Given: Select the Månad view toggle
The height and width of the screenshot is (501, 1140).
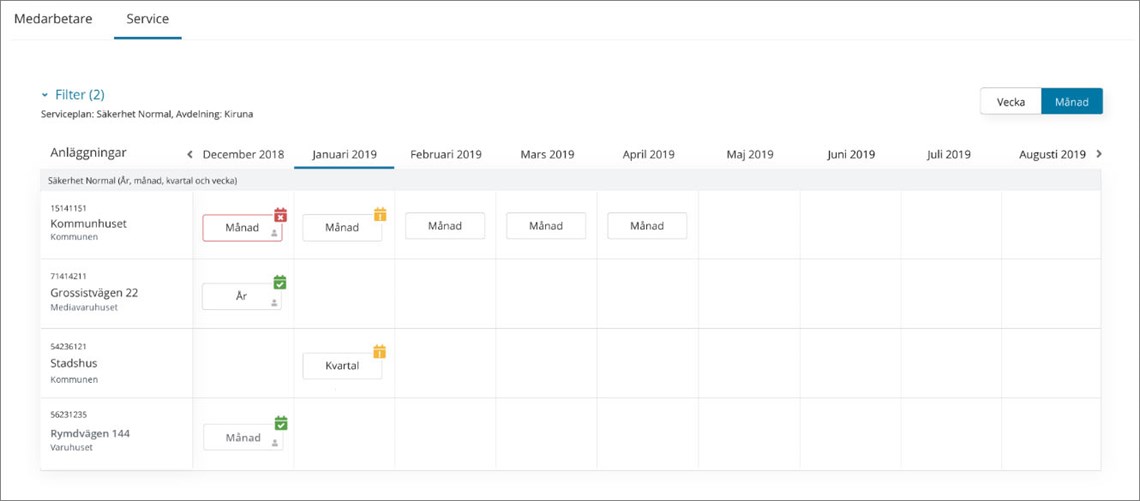Looking at the screenshot, I should click(1071, 102).
